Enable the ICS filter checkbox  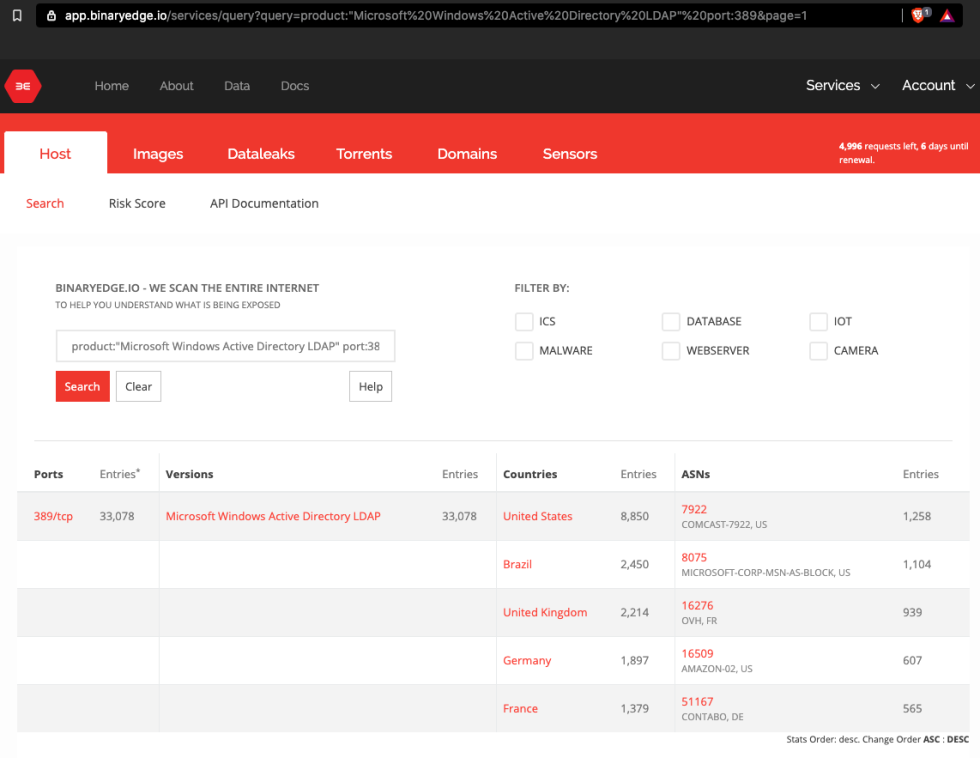[x=524, y=321]
